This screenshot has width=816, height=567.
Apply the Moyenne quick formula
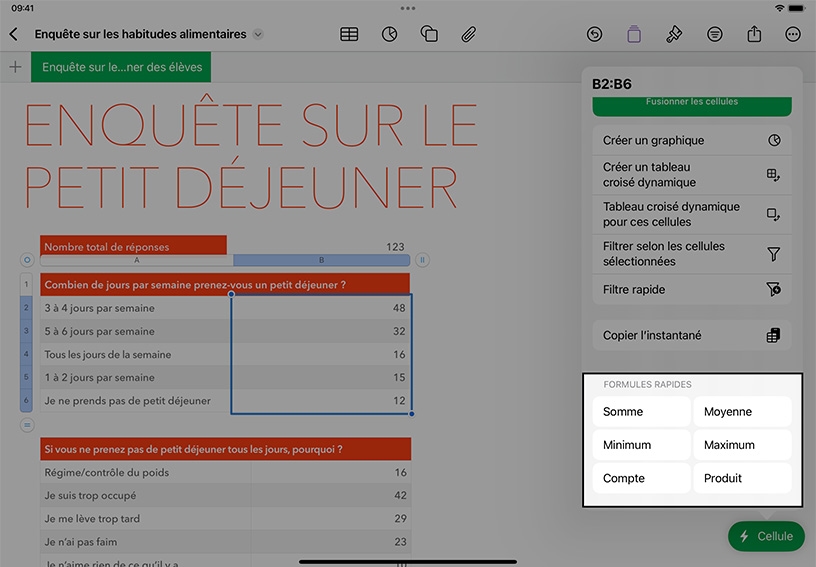(x=742, y=411)
